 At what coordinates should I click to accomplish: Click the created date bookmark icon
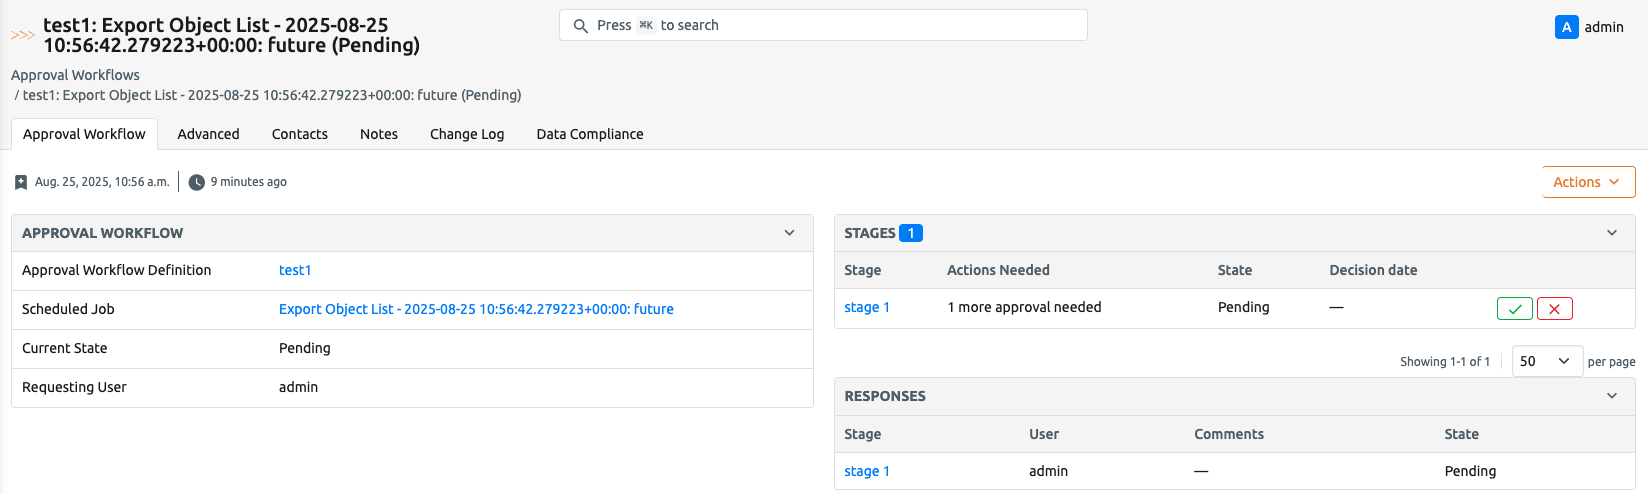21,182
